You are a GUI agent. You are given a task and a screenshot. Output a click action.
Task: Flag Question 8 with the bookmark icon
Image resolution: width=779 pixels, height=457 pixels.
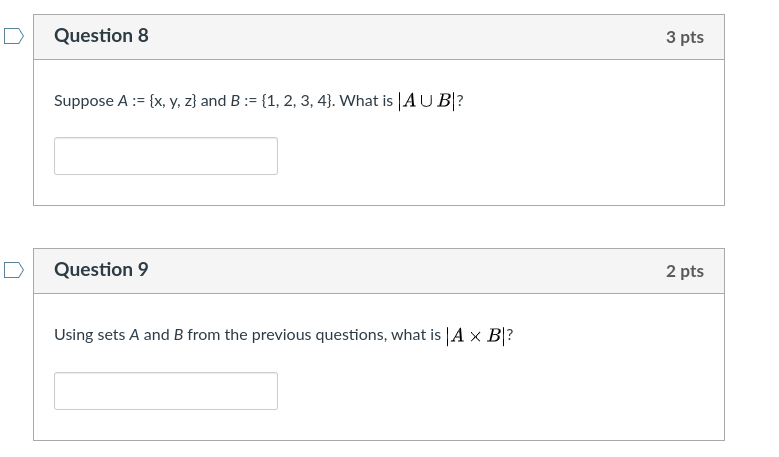pyautogui.click(x=14, y=36)
